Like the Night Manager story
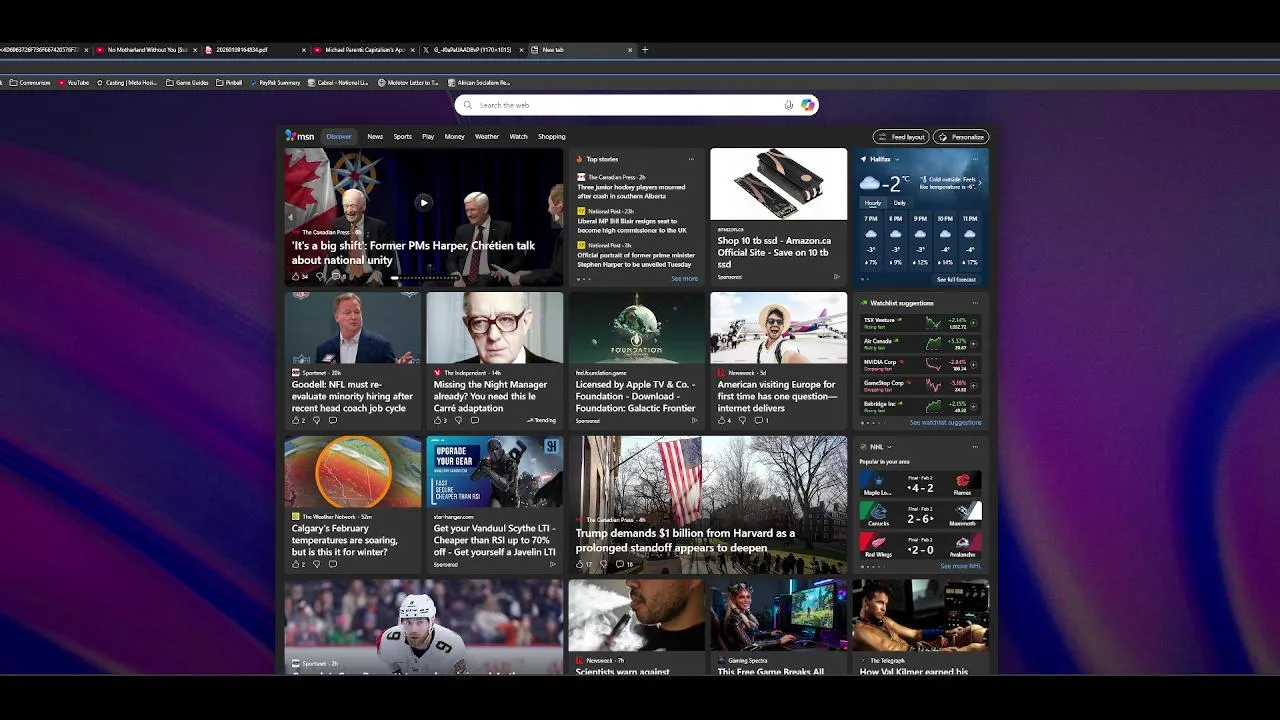The height and width of the screenshot is (720, 1280). [438, 420]
